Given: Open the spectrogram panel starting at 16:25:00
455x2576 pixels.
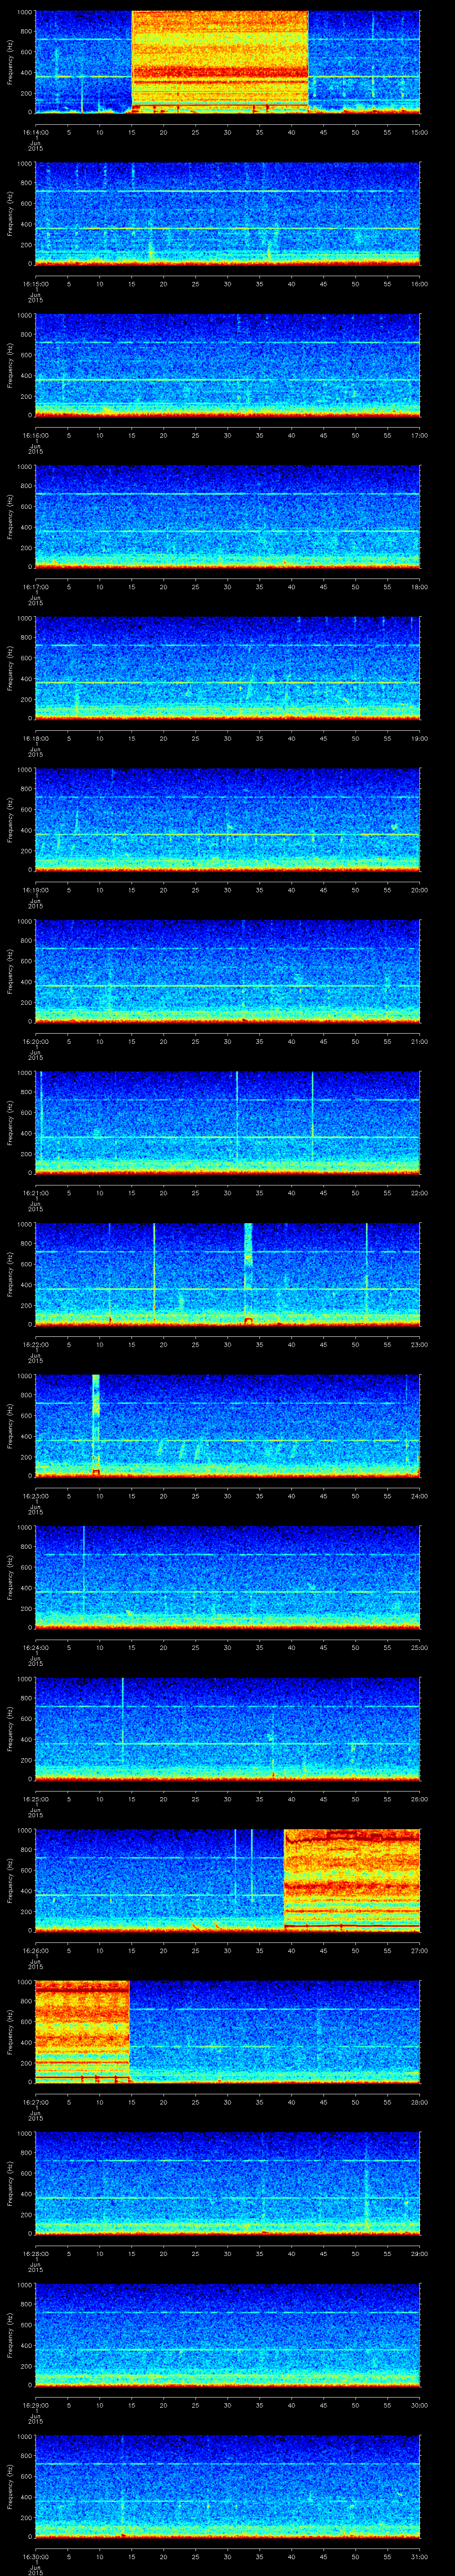Looking at the screenshot, I should [228, 1728].
